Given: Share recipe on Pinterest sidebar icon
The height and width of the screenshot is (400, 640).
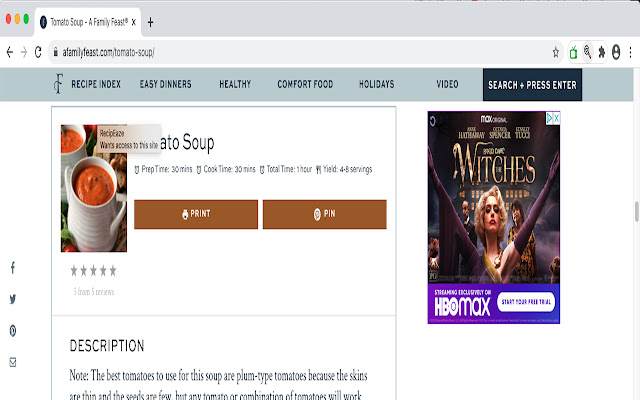Looking at the screenshot, I should [x=13, y=331].
